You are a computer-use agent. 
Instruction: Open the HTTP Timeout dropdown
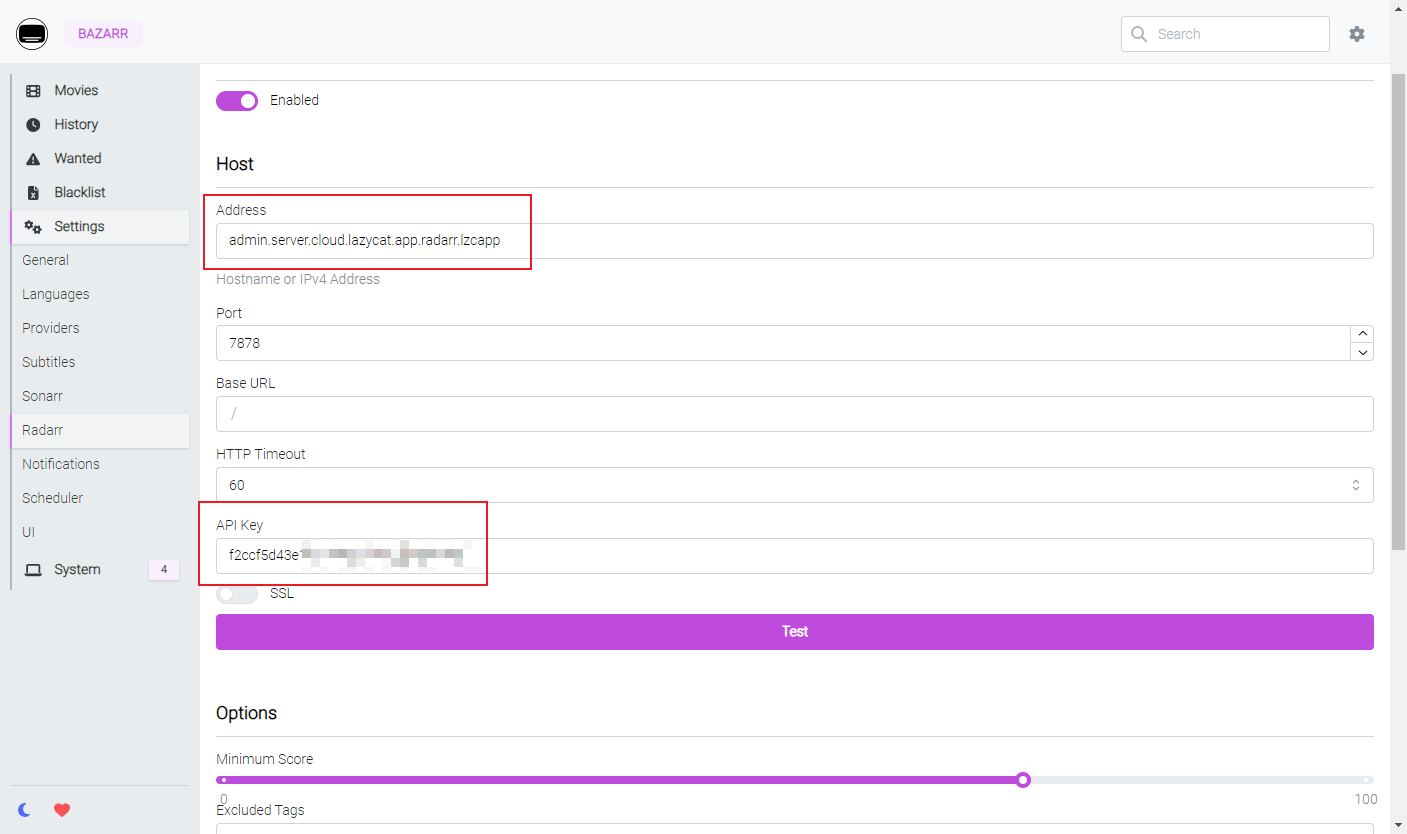point(794,485)
